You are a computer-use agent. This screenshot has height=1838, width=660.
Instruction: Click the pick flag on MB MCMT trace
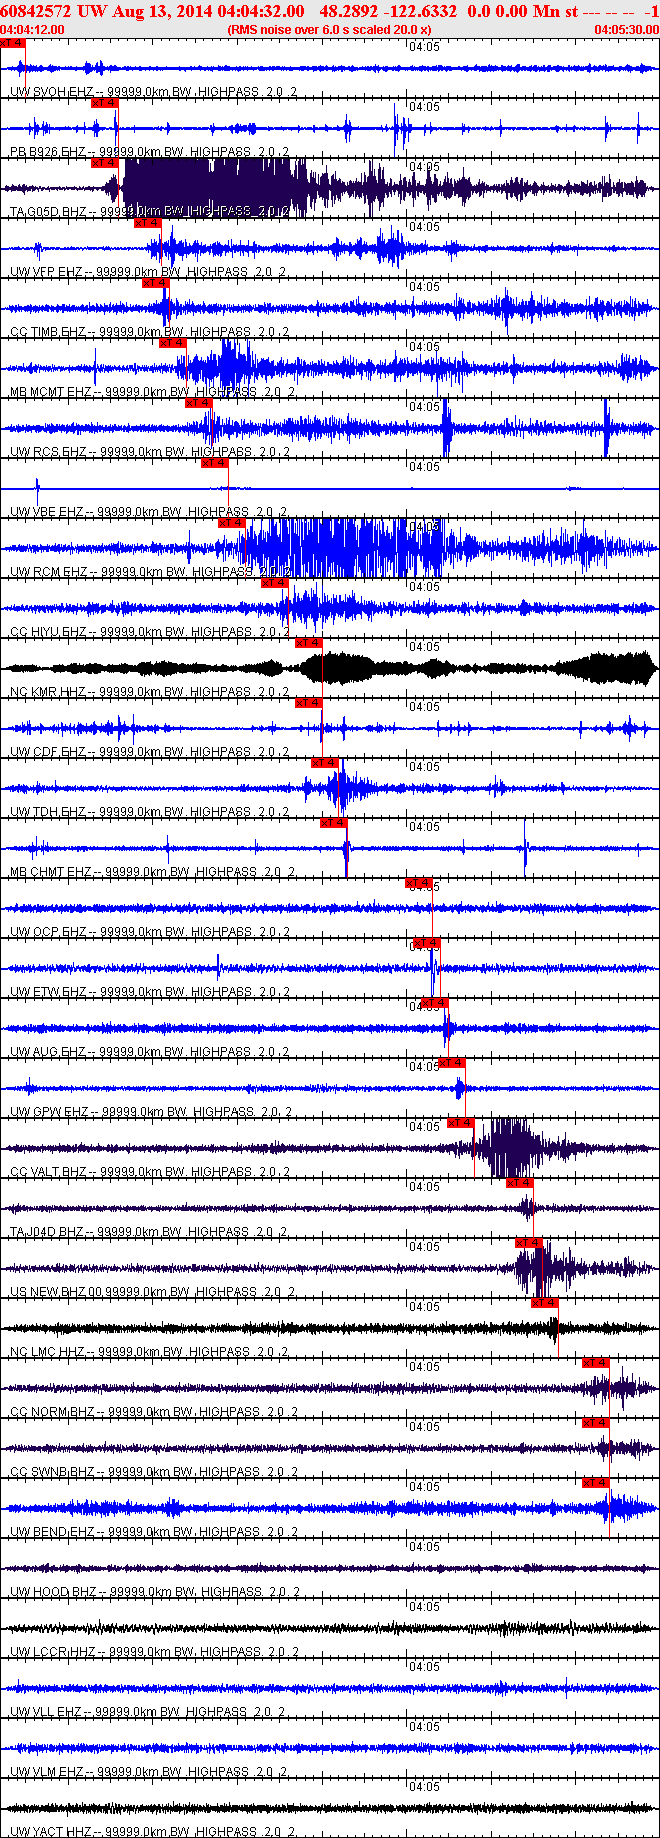coord(173,343)
